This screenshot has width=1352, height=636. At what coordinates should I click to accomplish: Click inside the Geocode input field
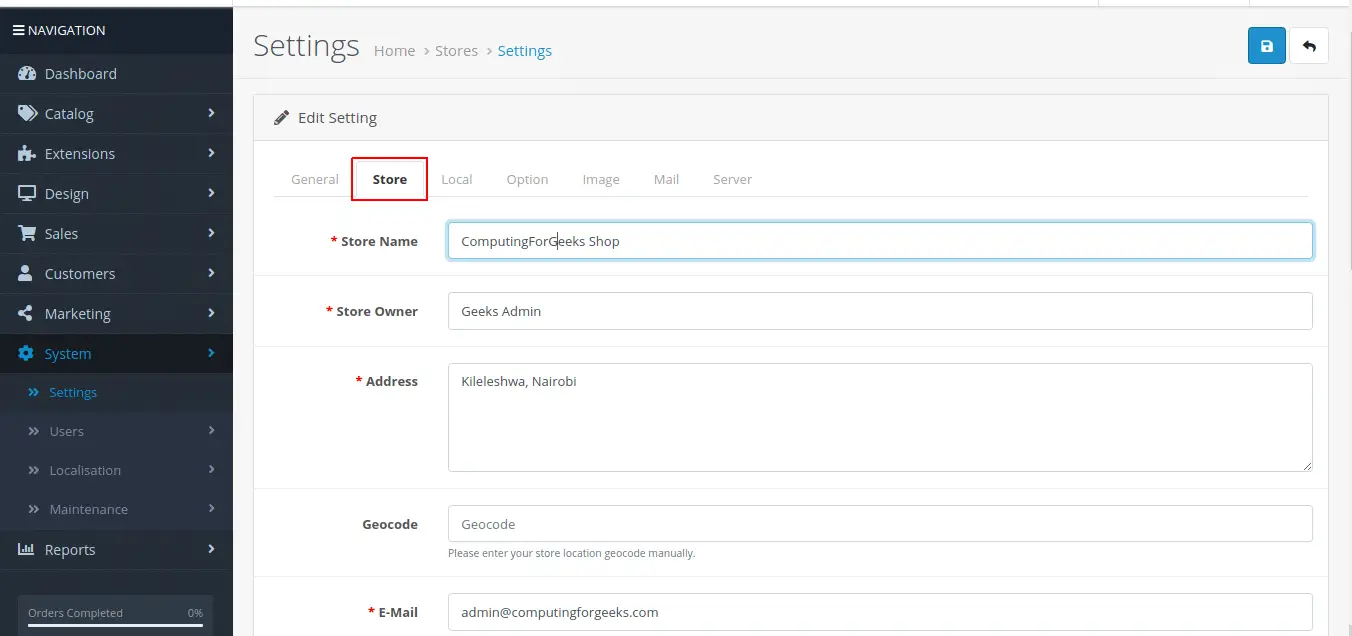[x=880, y=523]
